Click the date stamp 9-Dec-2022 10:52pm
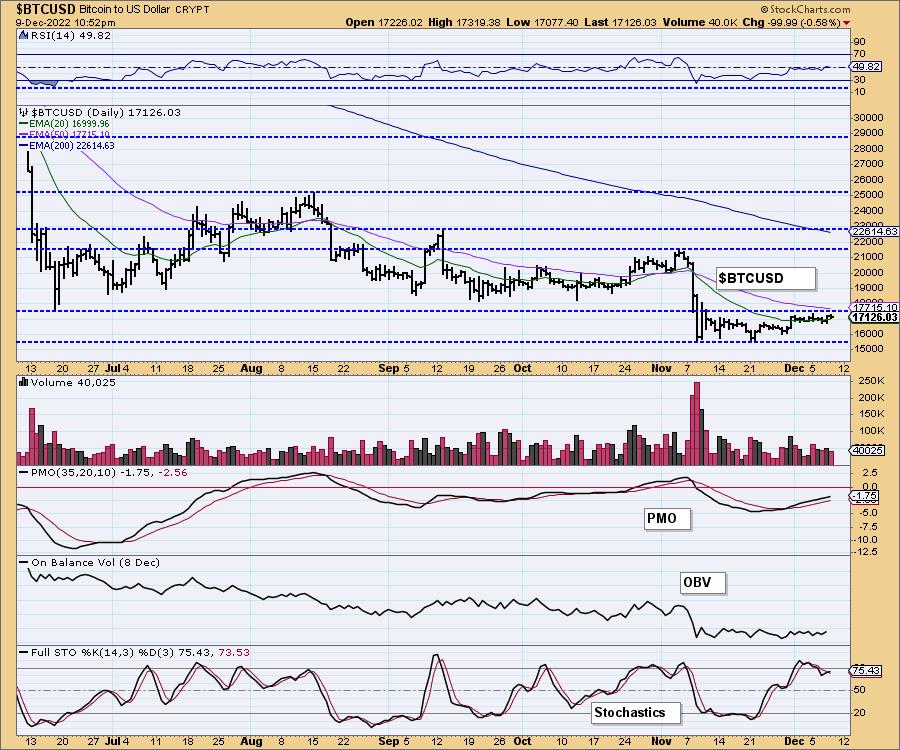The width and height of the screenshot is (900, 750). coord(65,23)
